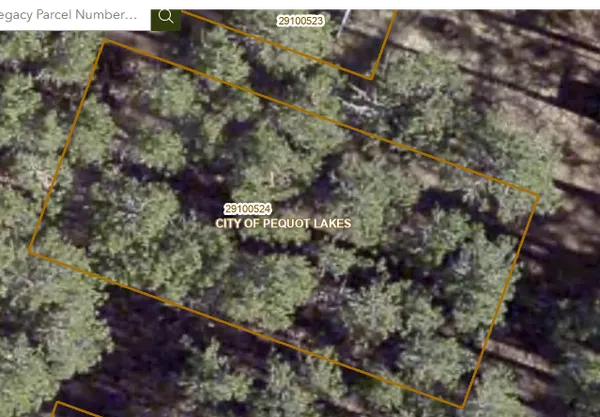Click the CITY OF PEQUOT LAKES owner label
600x417 pixels.
[x=283, y=223]
